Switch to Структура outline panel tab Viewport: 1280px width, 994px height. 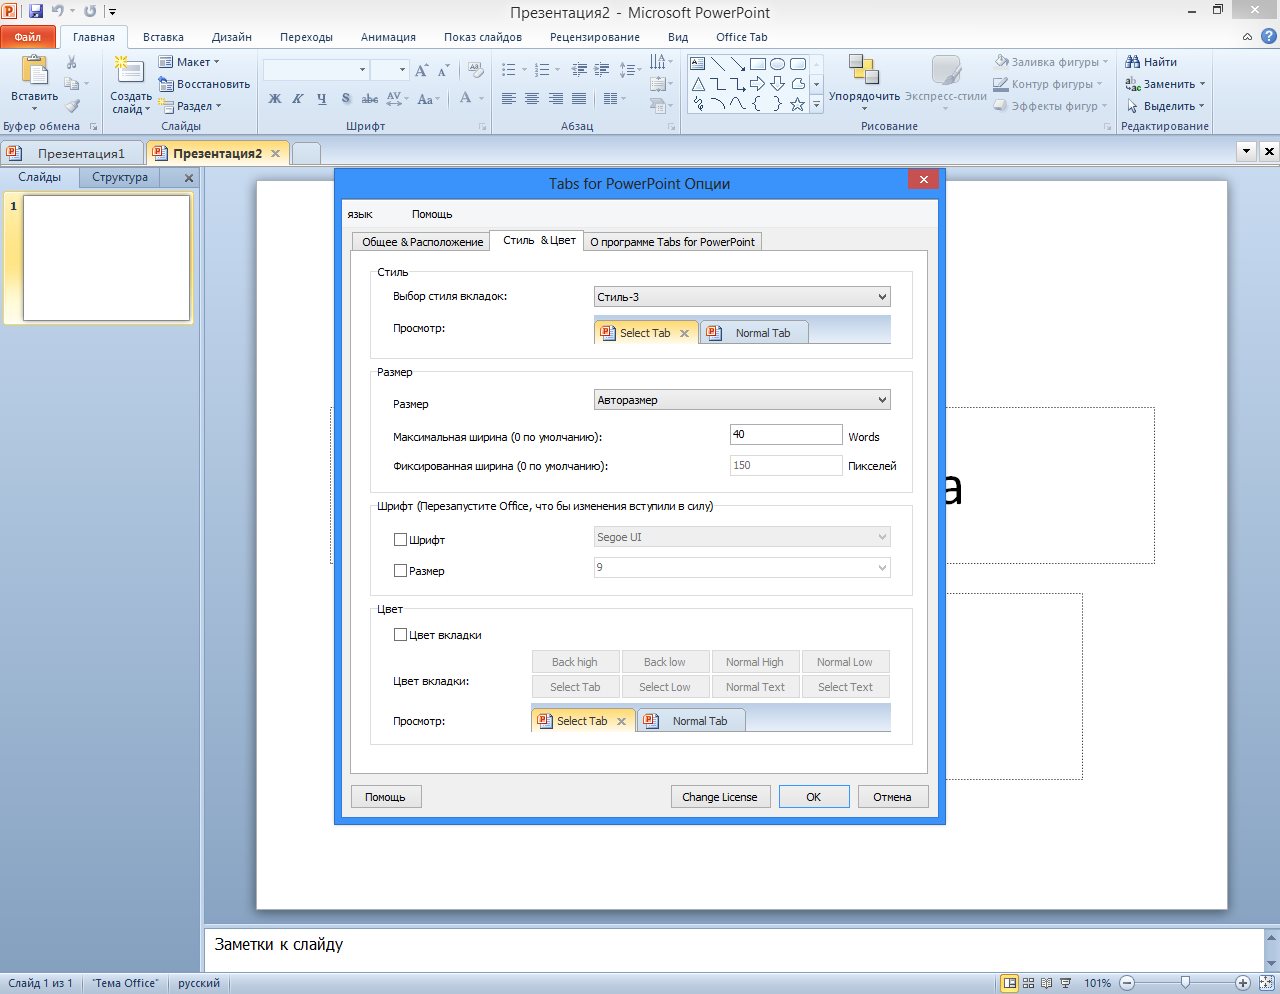(120, 177)
